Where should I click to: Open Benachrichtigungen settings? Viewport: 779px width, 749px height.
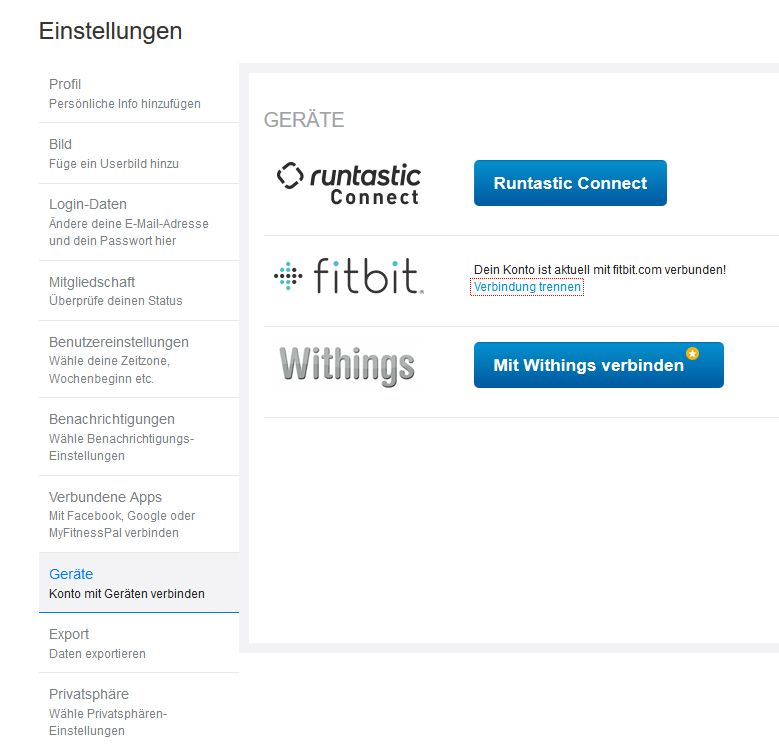pyautogui.click(x=139, y=437)
